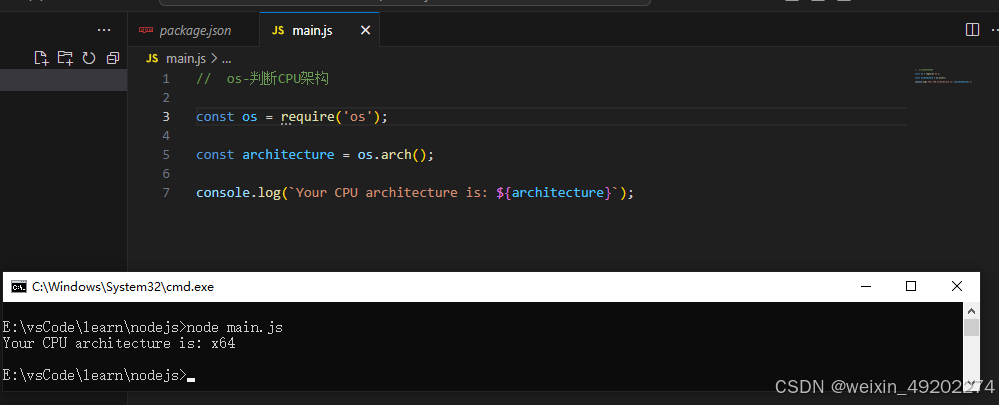Click the os.arch() call in line 5
The width and height of the screenshot is (999, 405).
point(391,155)
